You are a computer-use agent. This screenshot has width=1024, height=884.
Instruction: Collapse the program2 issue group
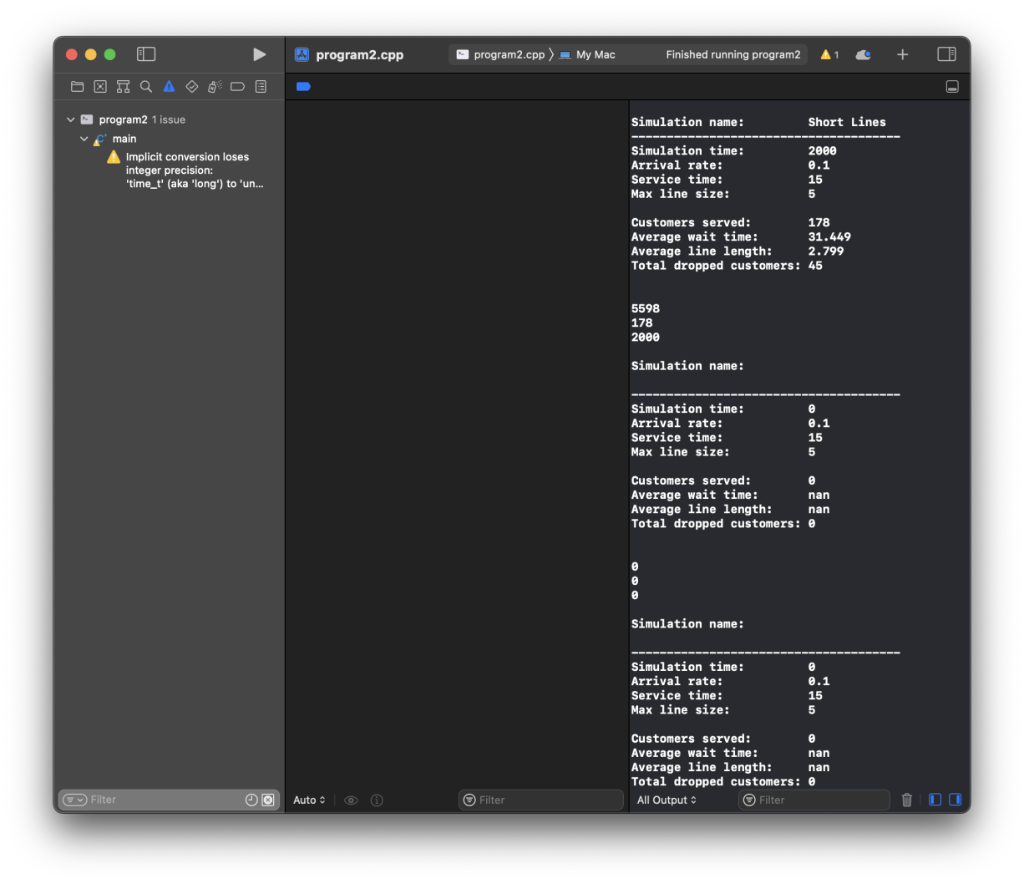click(x=71, y=119)
